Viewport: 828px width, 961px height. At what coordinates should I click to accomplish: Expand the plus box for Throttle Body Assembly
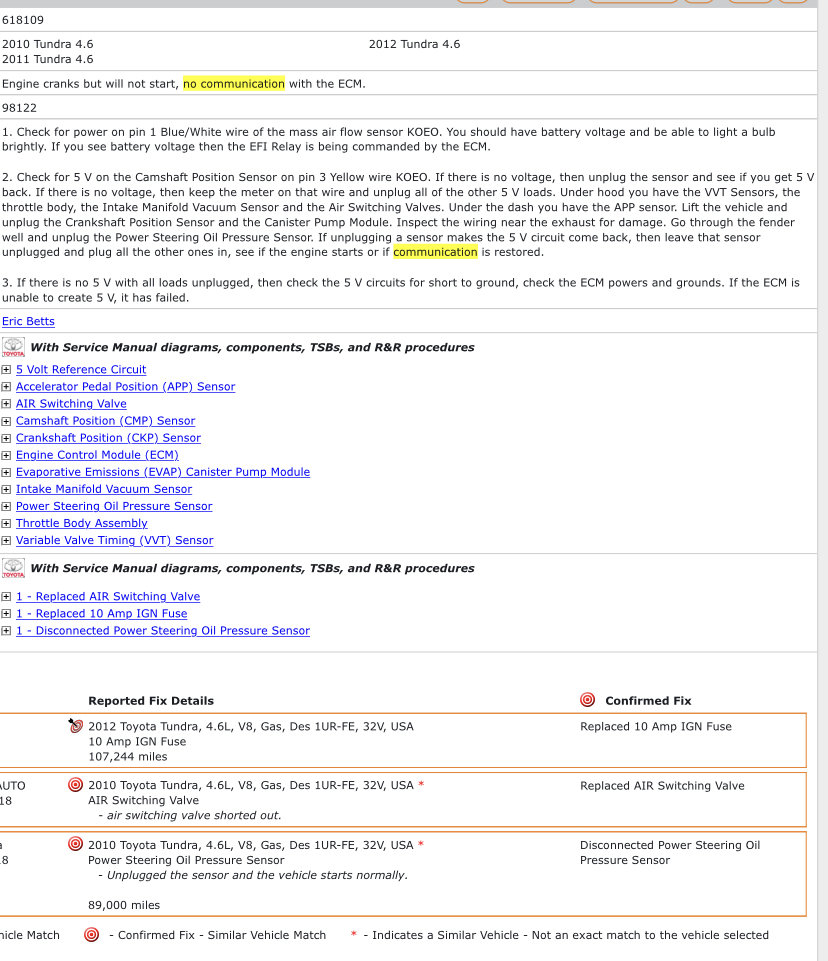click(6, 523)
